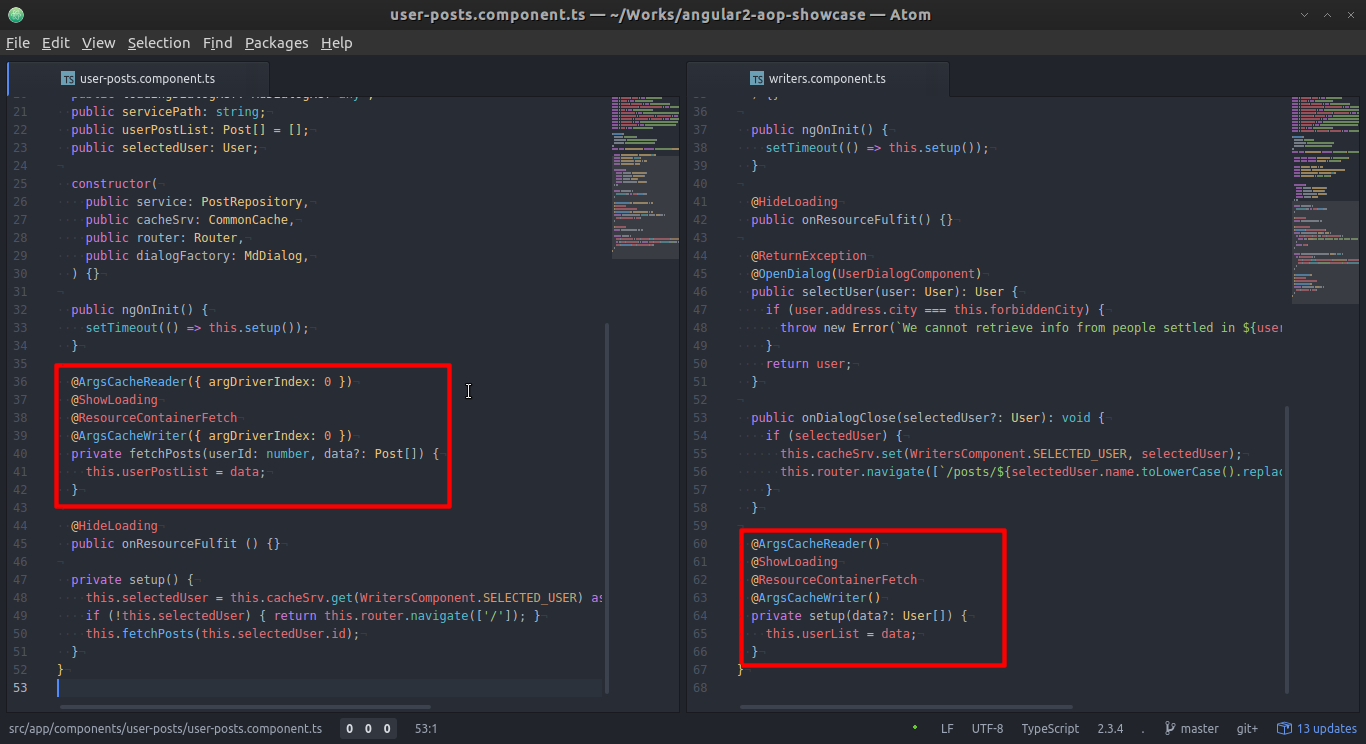Viewport: 1366px width, 744px height.
Task: Open the Selection menu
Action: (x=158, y=43)
